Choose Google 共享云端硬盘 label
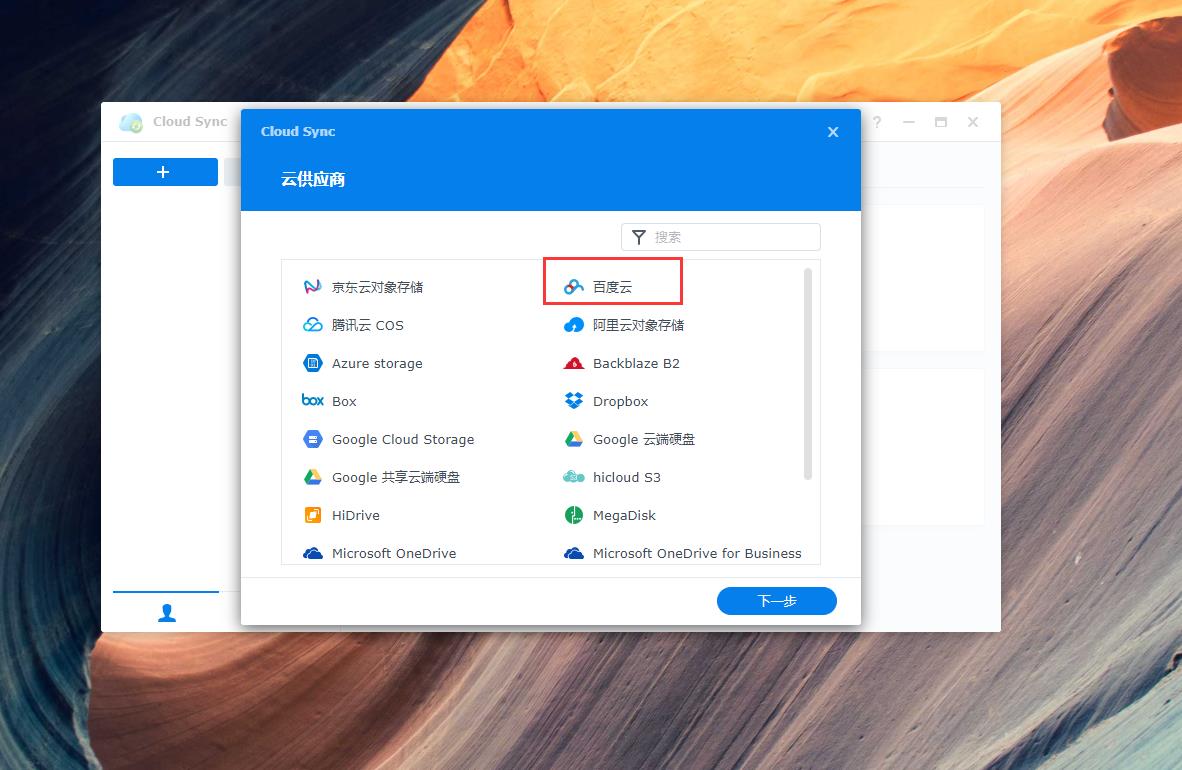This screenshot has width=1182, height=770. pyautogui.click(x=396, y=477)
